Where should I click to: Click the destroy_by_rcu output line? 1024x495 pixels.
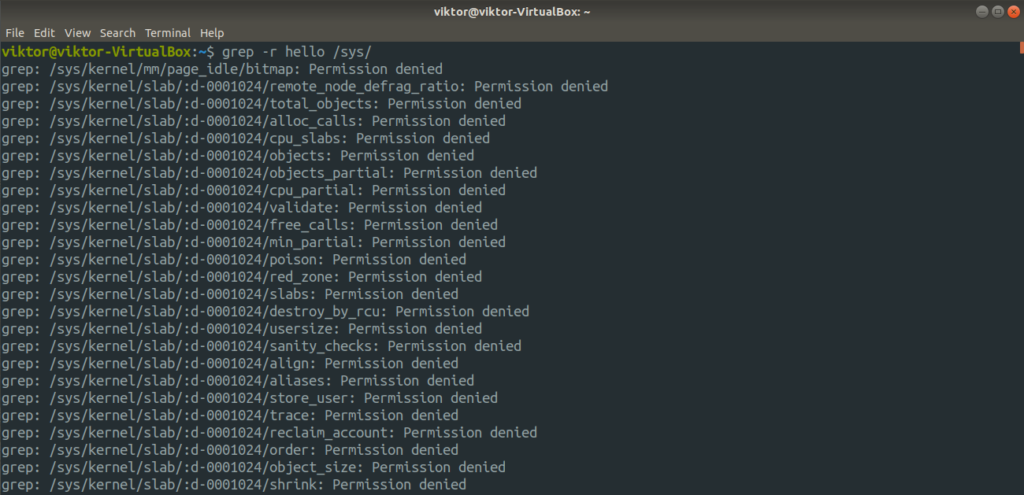point(265,311)
